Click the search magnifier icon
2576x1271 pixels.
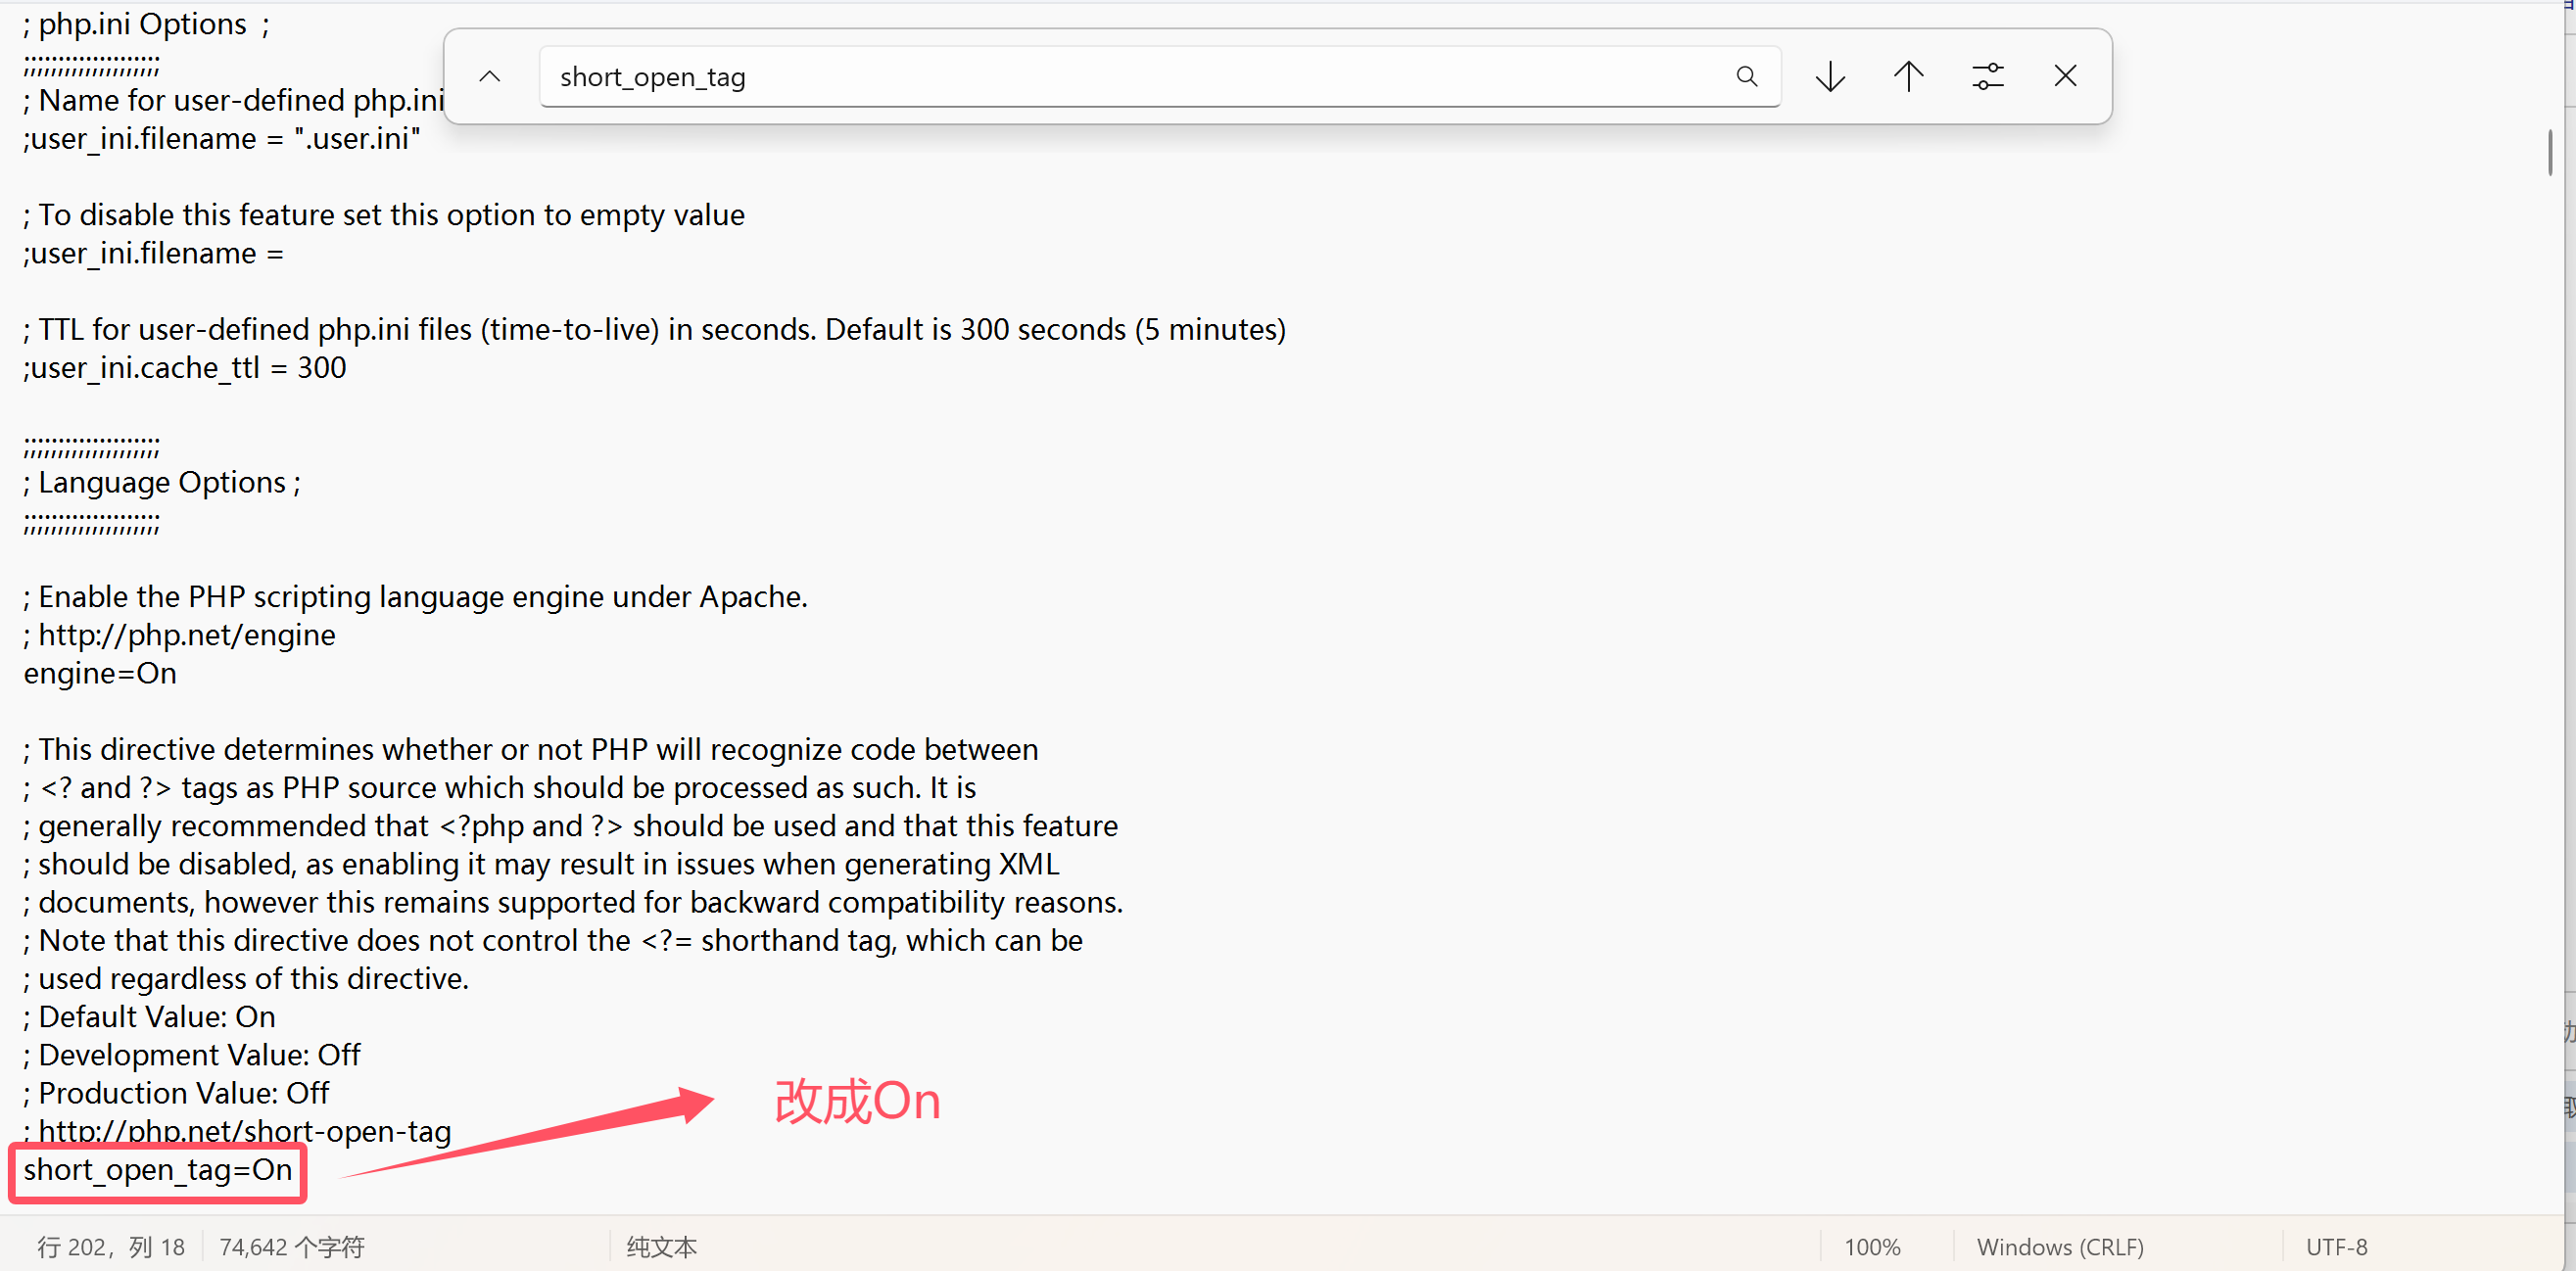point(1746,76)
